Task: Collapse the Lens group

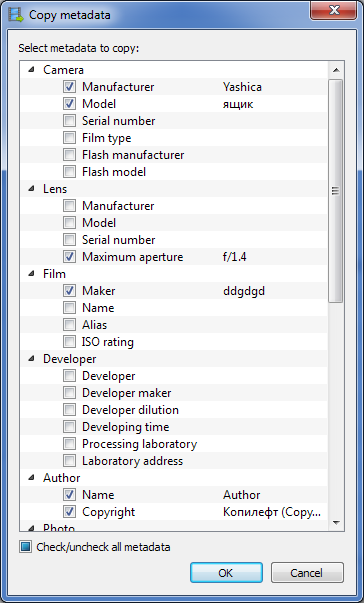Action: coord(32,188)
